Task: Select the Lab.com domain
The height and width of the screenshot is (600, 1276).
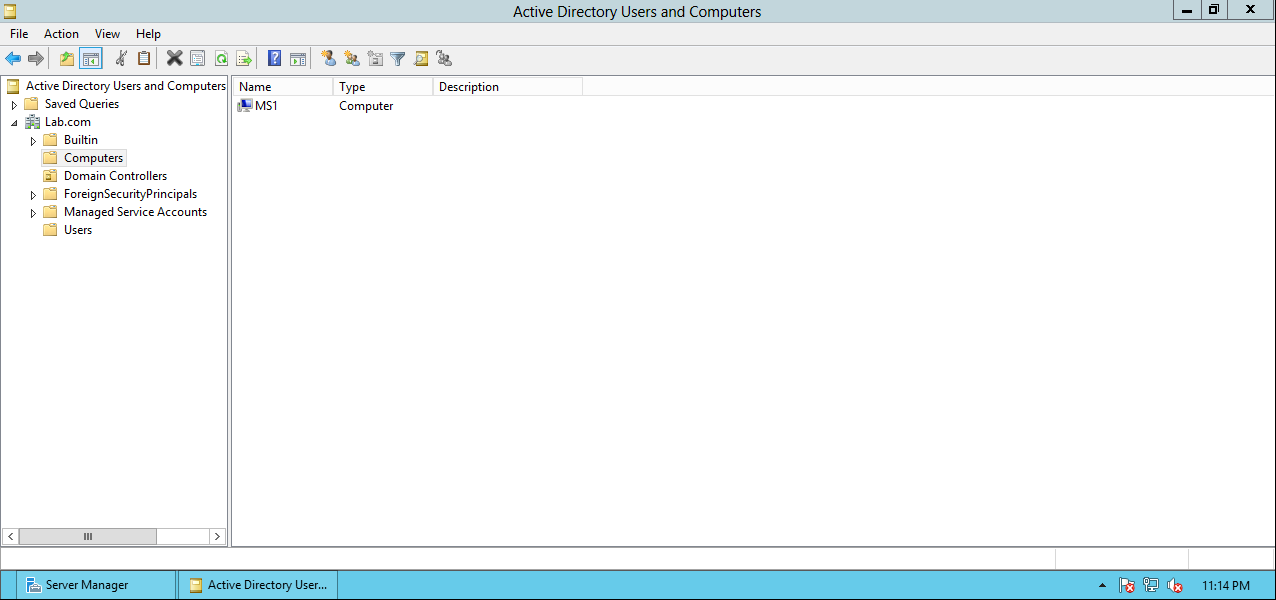Action: click(x=68, y=122)
